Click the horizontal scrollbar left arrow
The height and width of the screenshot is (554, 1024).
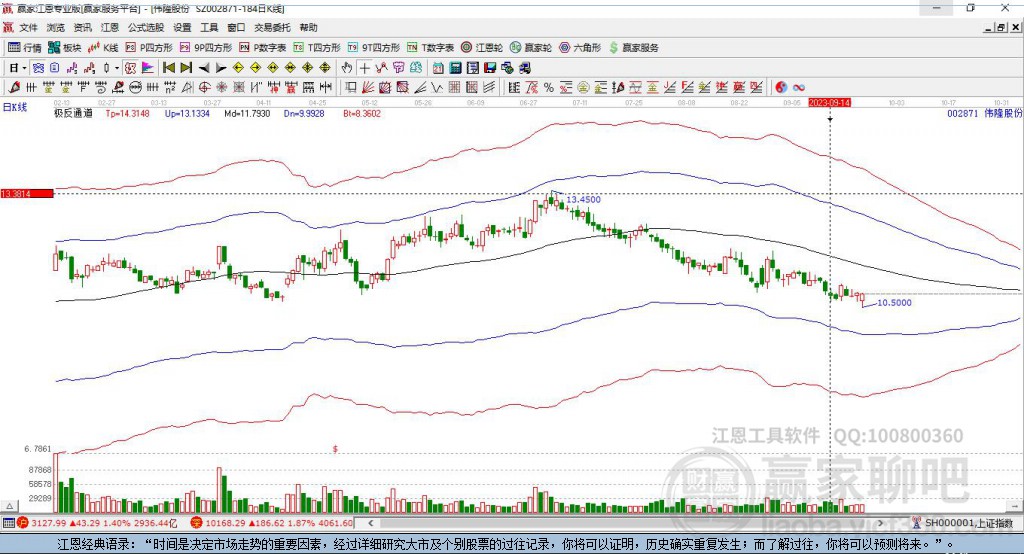point(371,523)
